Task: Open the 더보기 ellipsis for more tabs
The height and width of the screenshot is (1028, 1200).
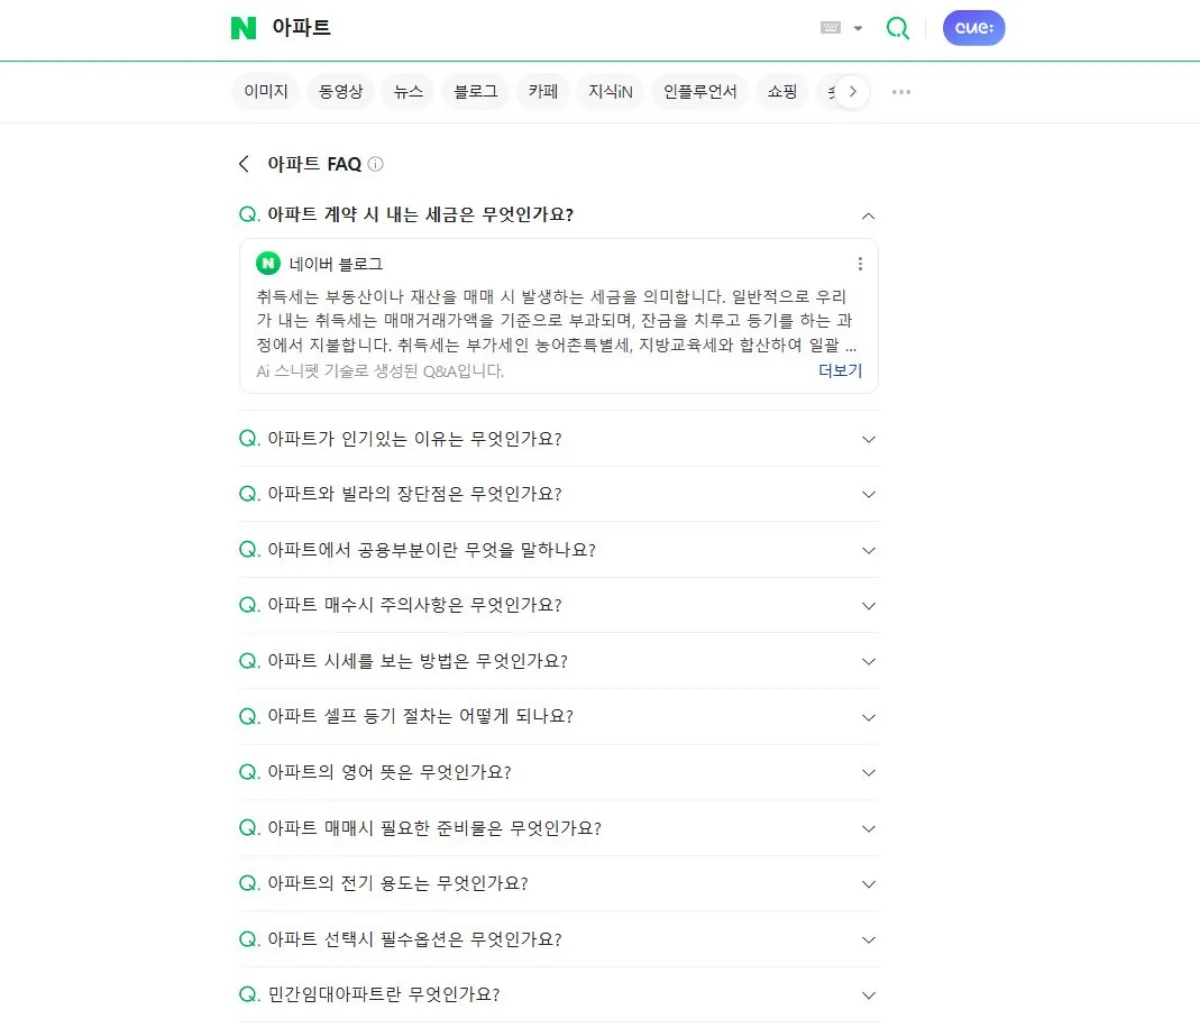Action: coord(900,91)
